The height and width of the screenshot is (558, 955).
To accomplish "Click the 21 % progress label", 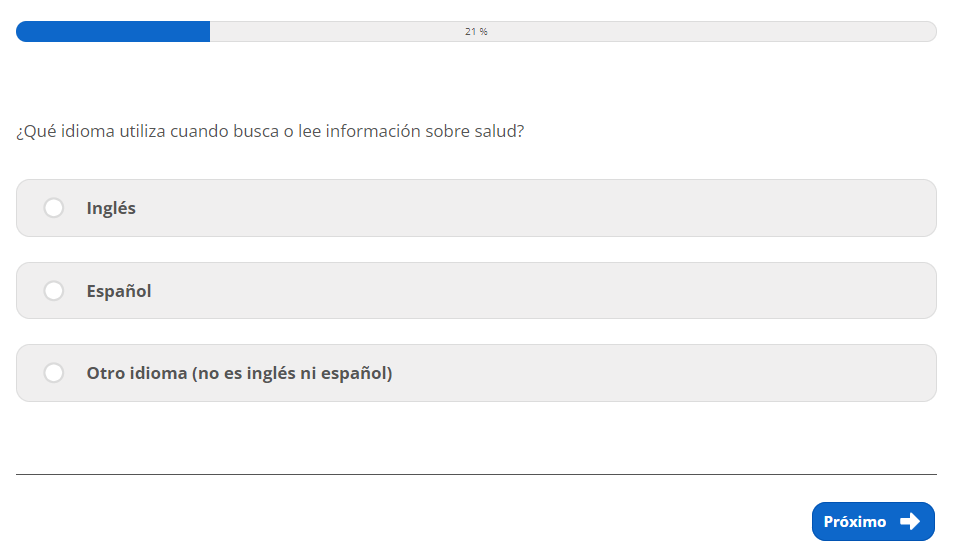I will pyautogui.click(x=476, y=32).
